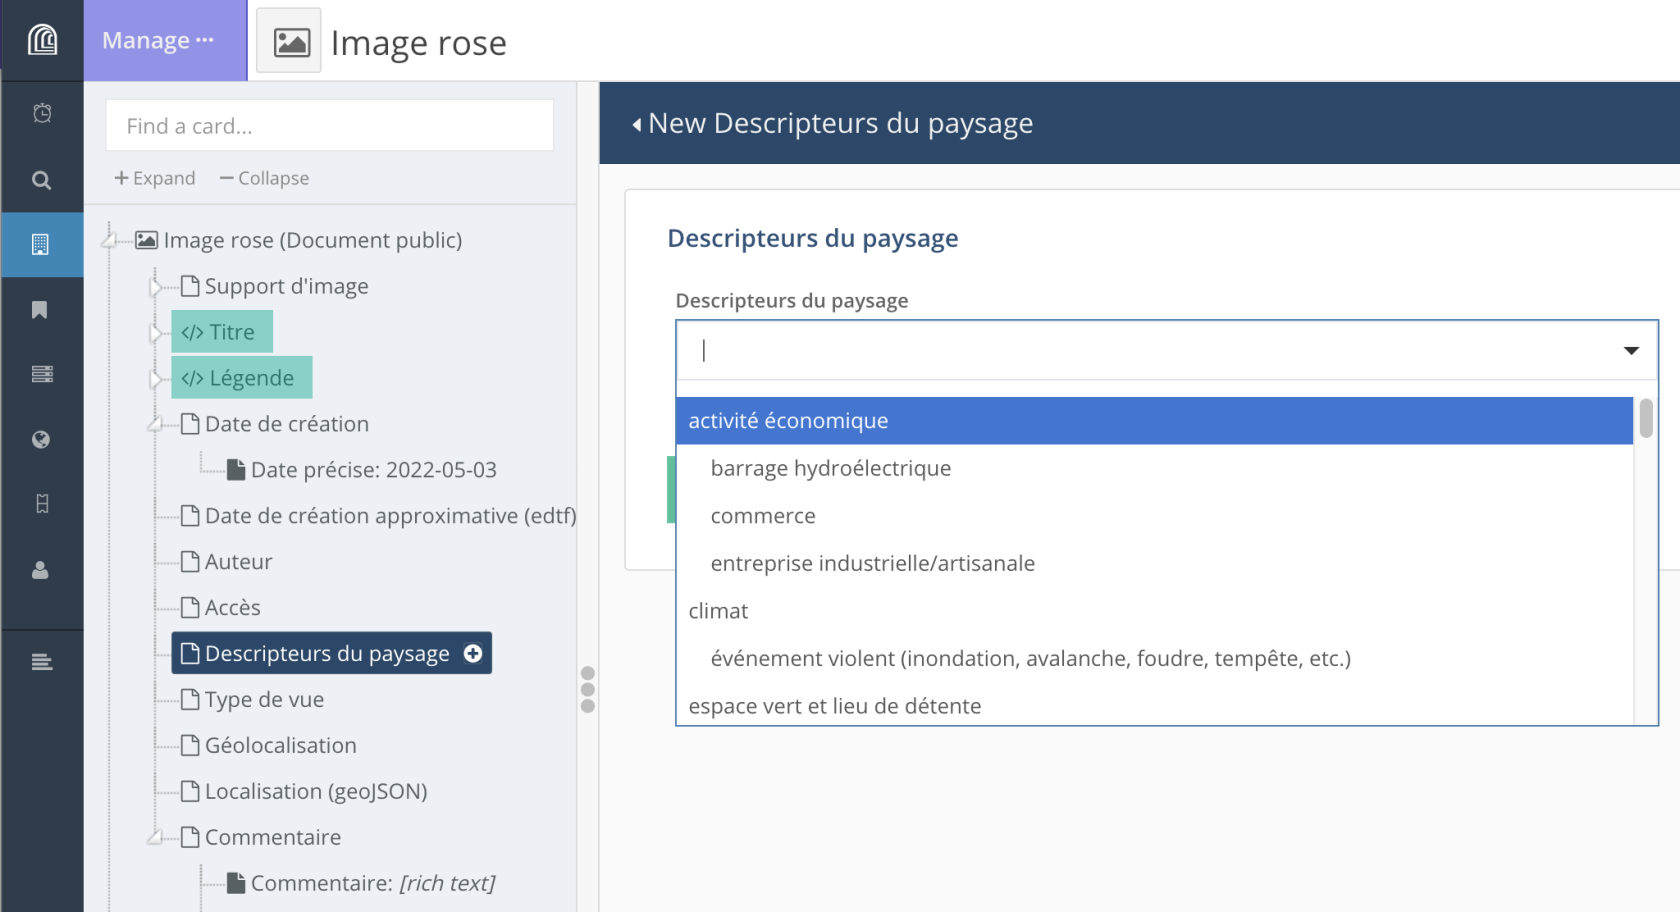
Task: Select the resource manager building icon
Action: (41, 244)
